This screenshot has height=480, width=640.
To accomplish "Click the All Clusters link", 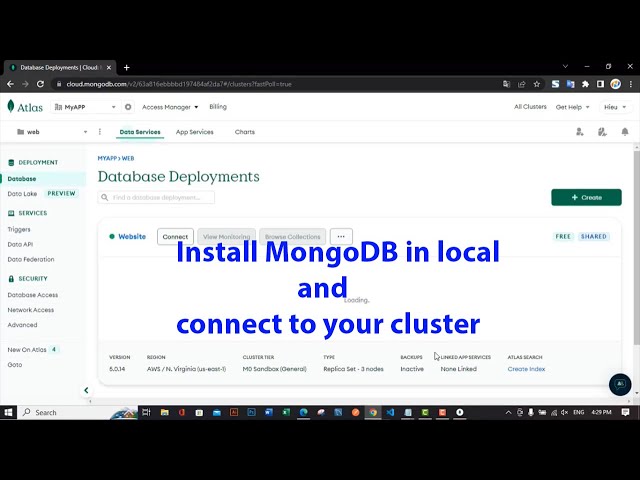I will (530, 107).
